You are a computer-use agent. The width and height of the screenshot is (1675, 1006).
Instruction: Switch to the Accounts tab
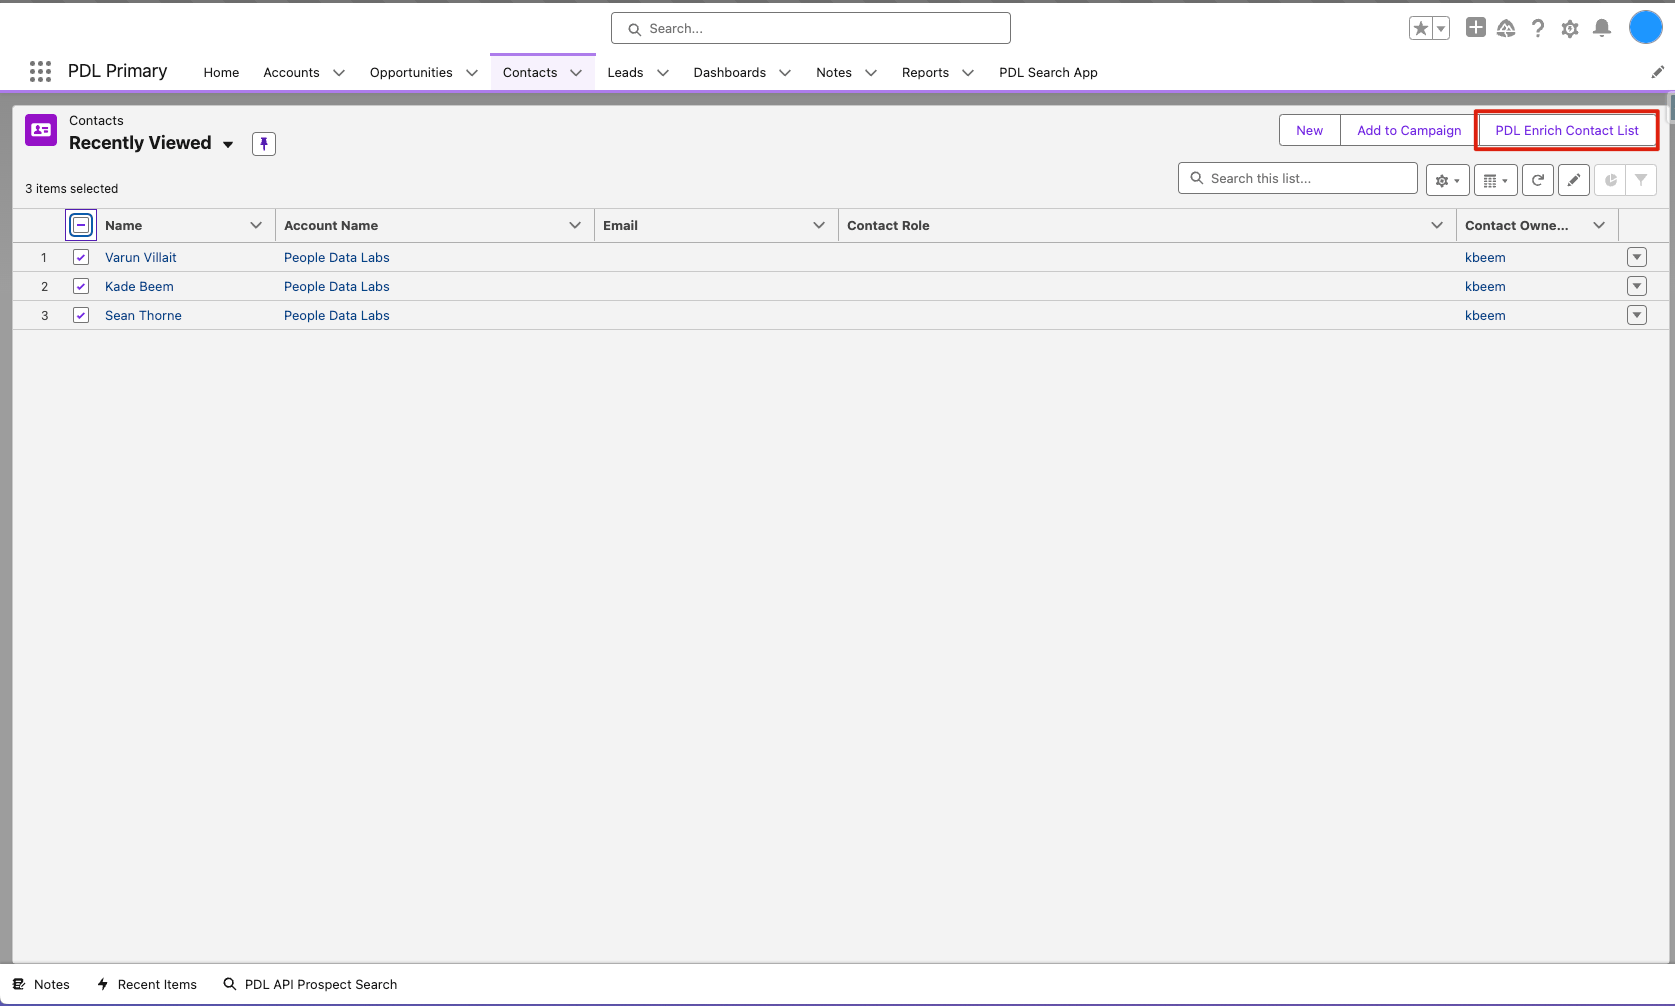[x=291, y=73]
